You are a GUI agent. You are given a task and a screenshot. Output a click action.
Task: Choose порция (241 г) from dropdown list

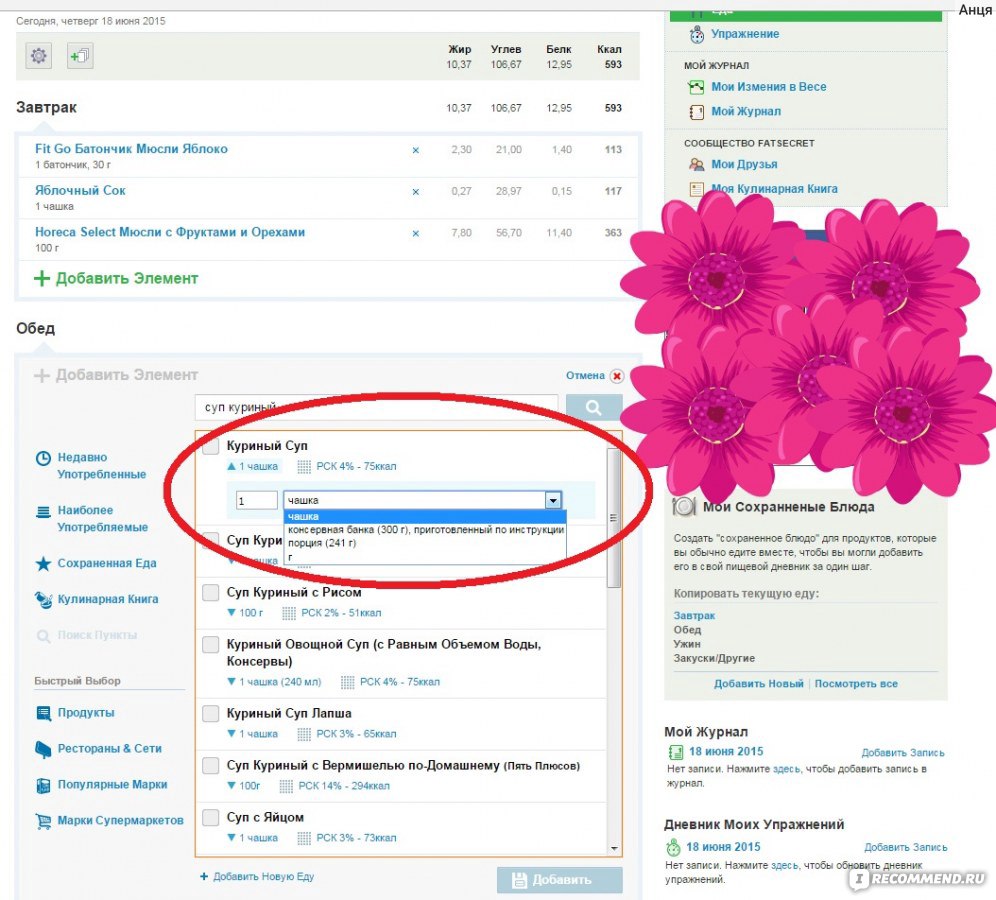[x=322, y=543]
